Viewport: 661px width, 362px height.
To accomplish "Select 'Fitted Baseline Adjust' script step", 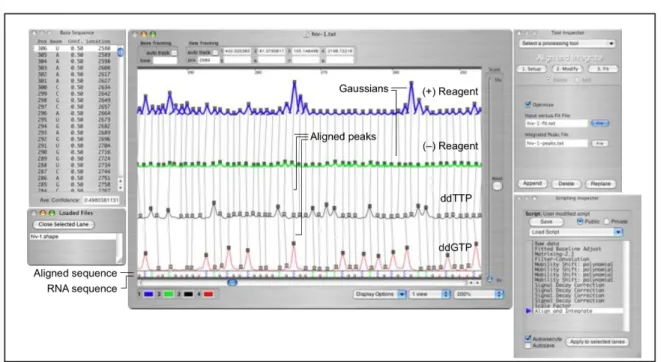I will [567, 249].
